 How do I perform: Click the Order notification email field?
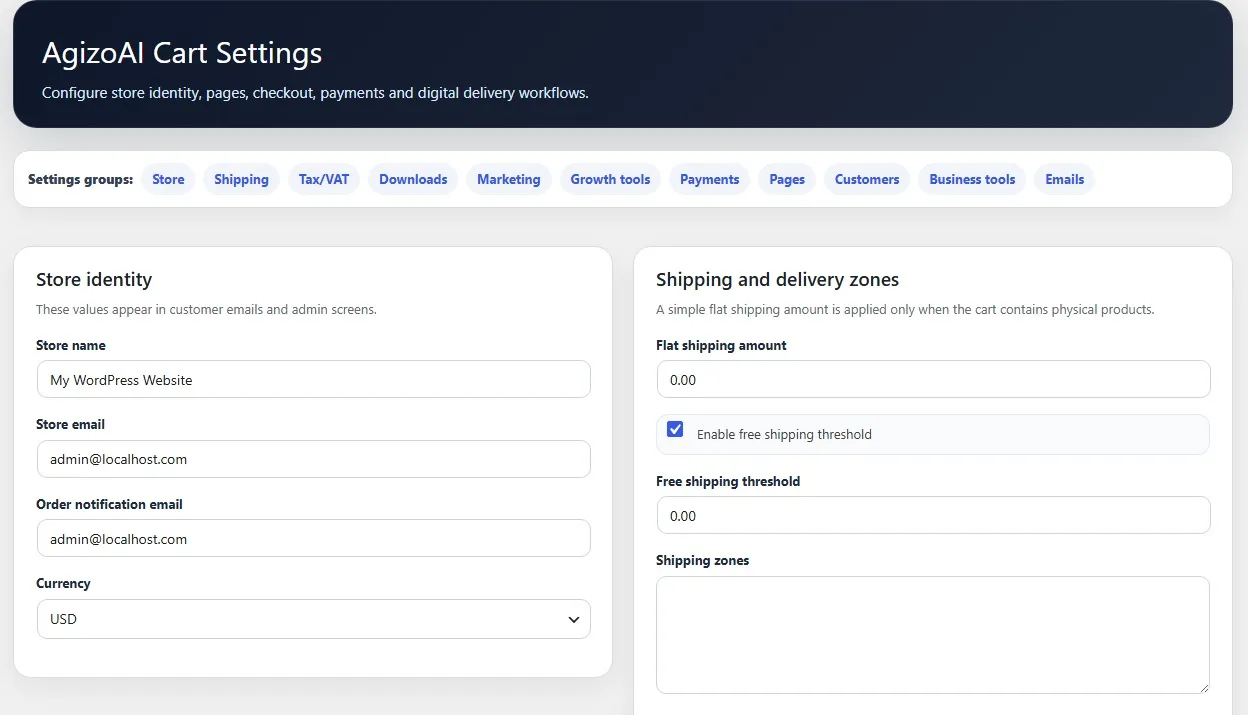tap(313, 538)
